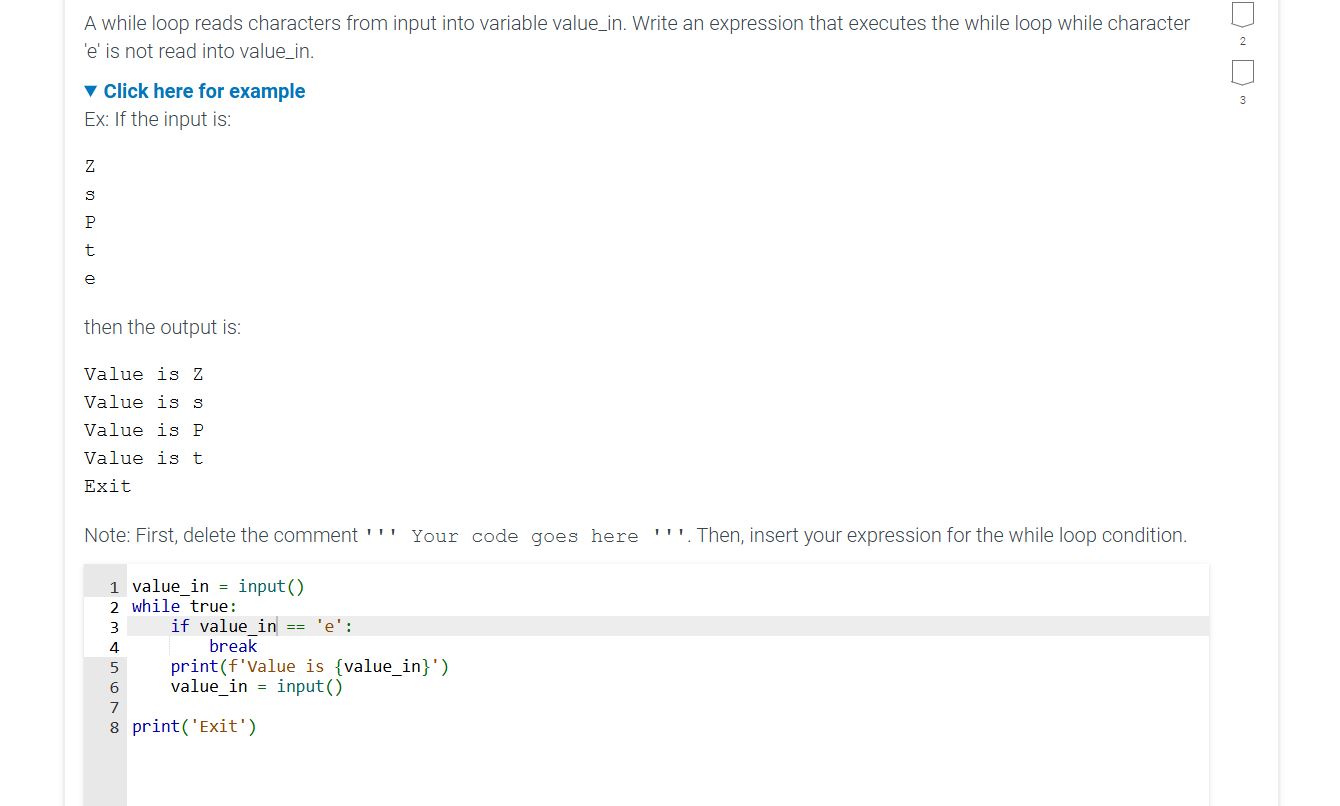Collapse the Click here for example section
This screenshot has height=806, width=1340.
[195, 91]
